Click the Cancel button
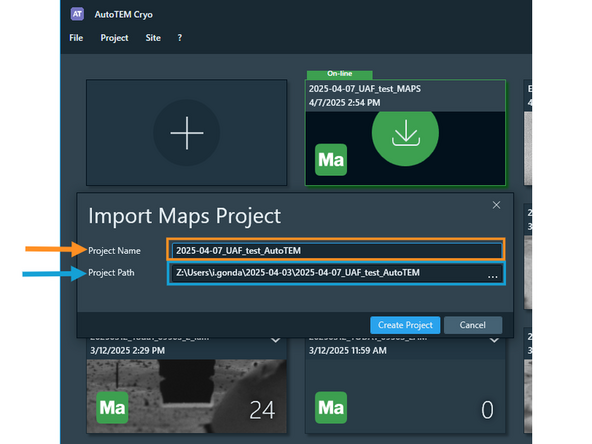The width and height of the screenshot is (592, 444). [x=473, y=325]
